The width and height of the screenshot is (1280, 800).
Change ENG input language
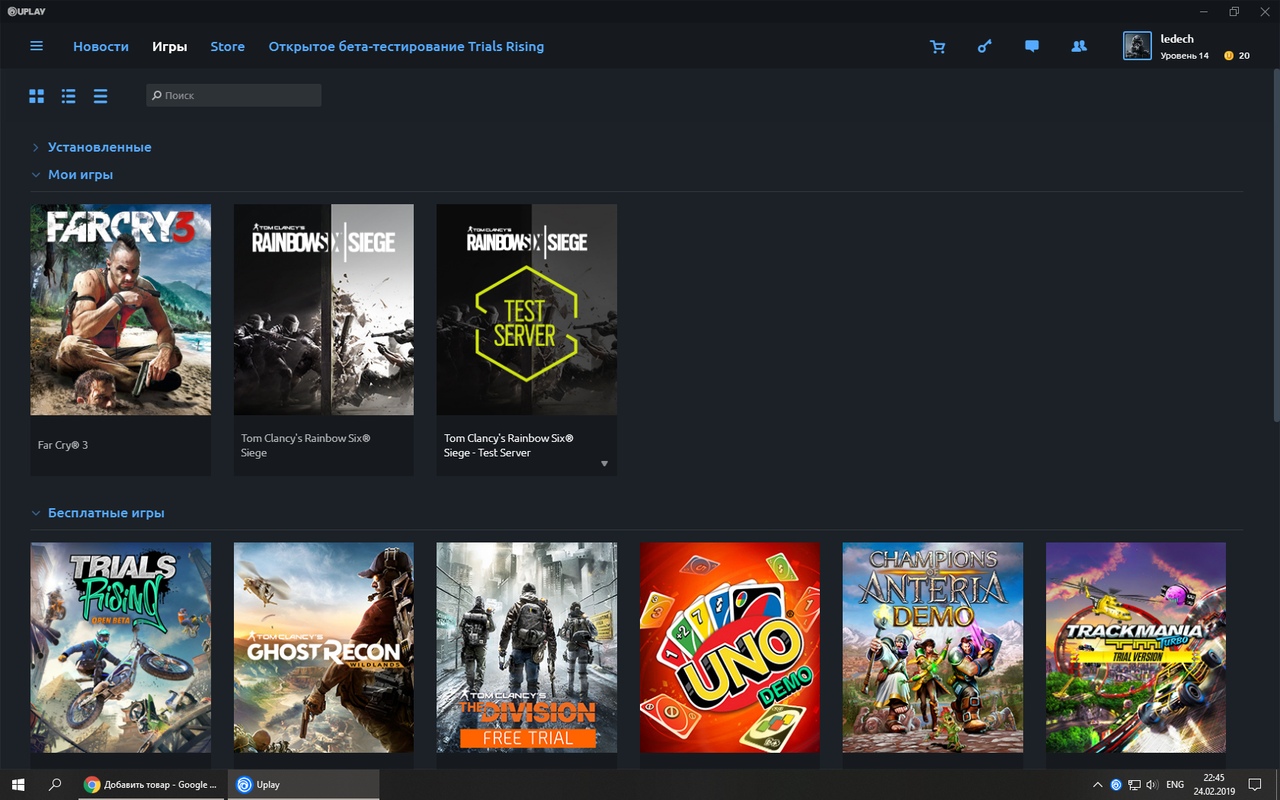[1176, 785]
